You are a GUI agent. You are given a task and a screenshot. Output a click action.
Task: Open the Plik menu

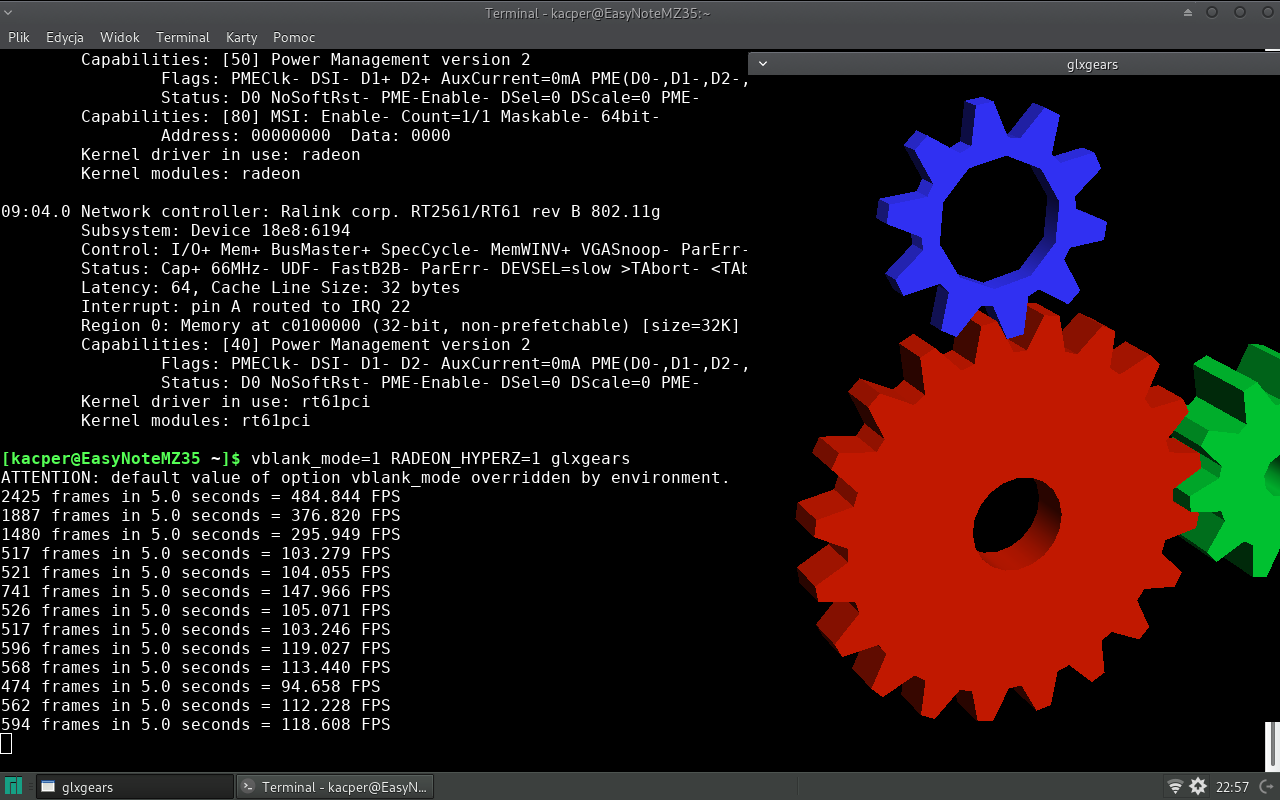click(x=19, y=37)
